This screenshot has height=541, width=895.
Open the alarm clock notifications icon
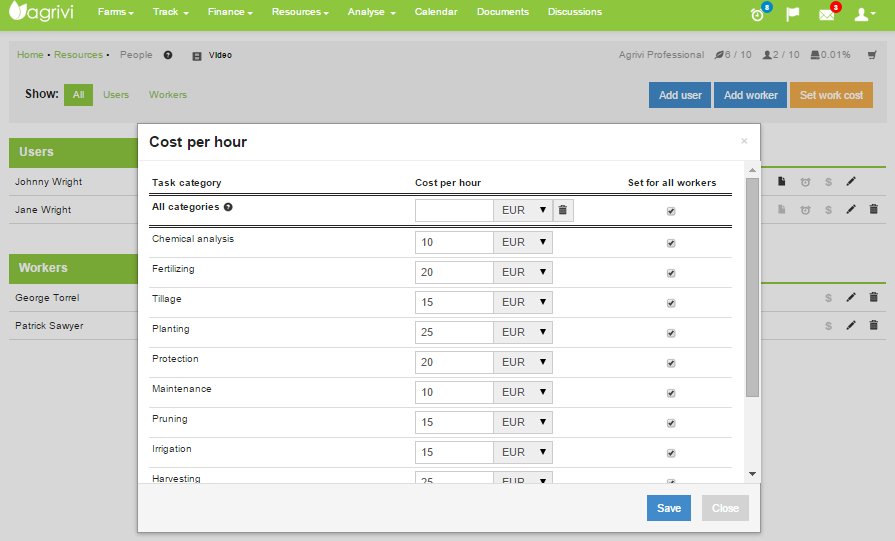[758, 14]
